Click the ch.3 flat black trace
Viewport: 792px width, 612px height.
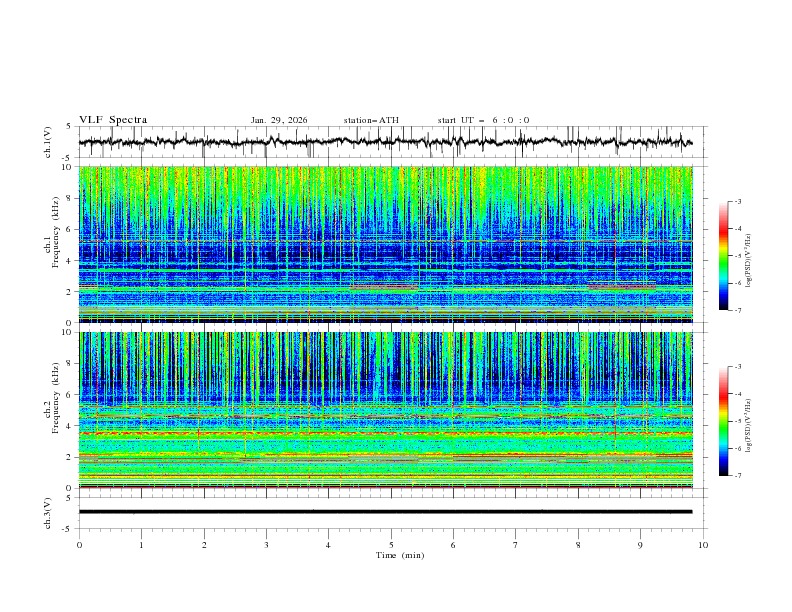[x=385, y=512]
